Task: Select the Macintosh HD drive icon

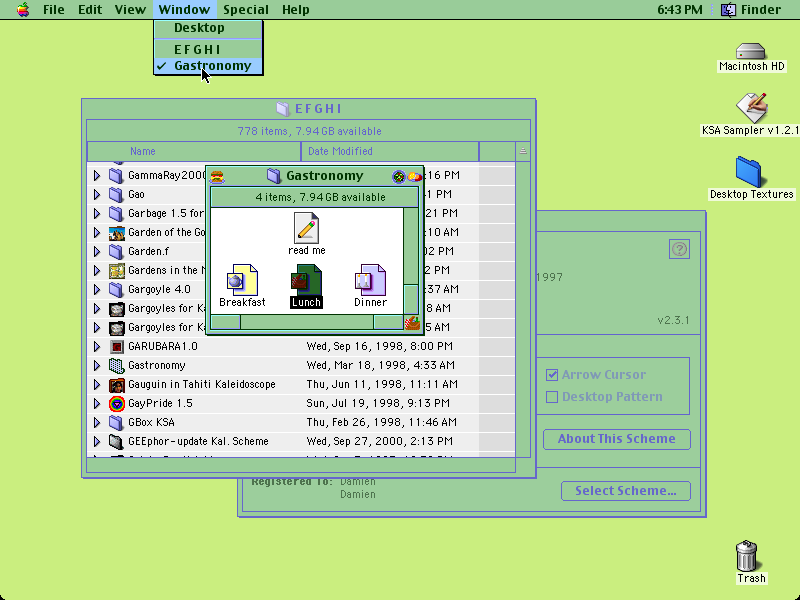Action: point(751,52)
